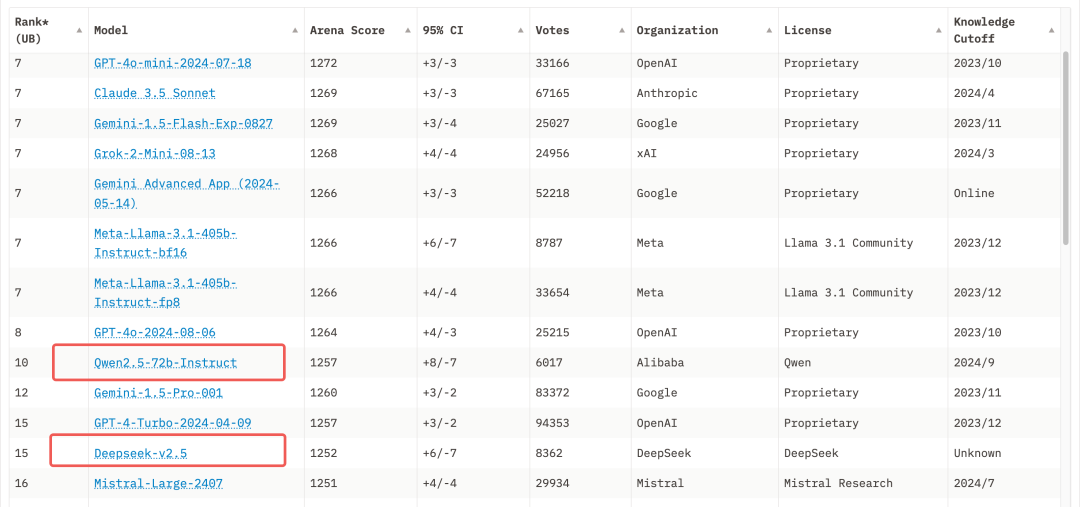Screen dimensions: 1080x507
Task: Click the Gemini-1.5-Pro-001 link
Action: 158,393
